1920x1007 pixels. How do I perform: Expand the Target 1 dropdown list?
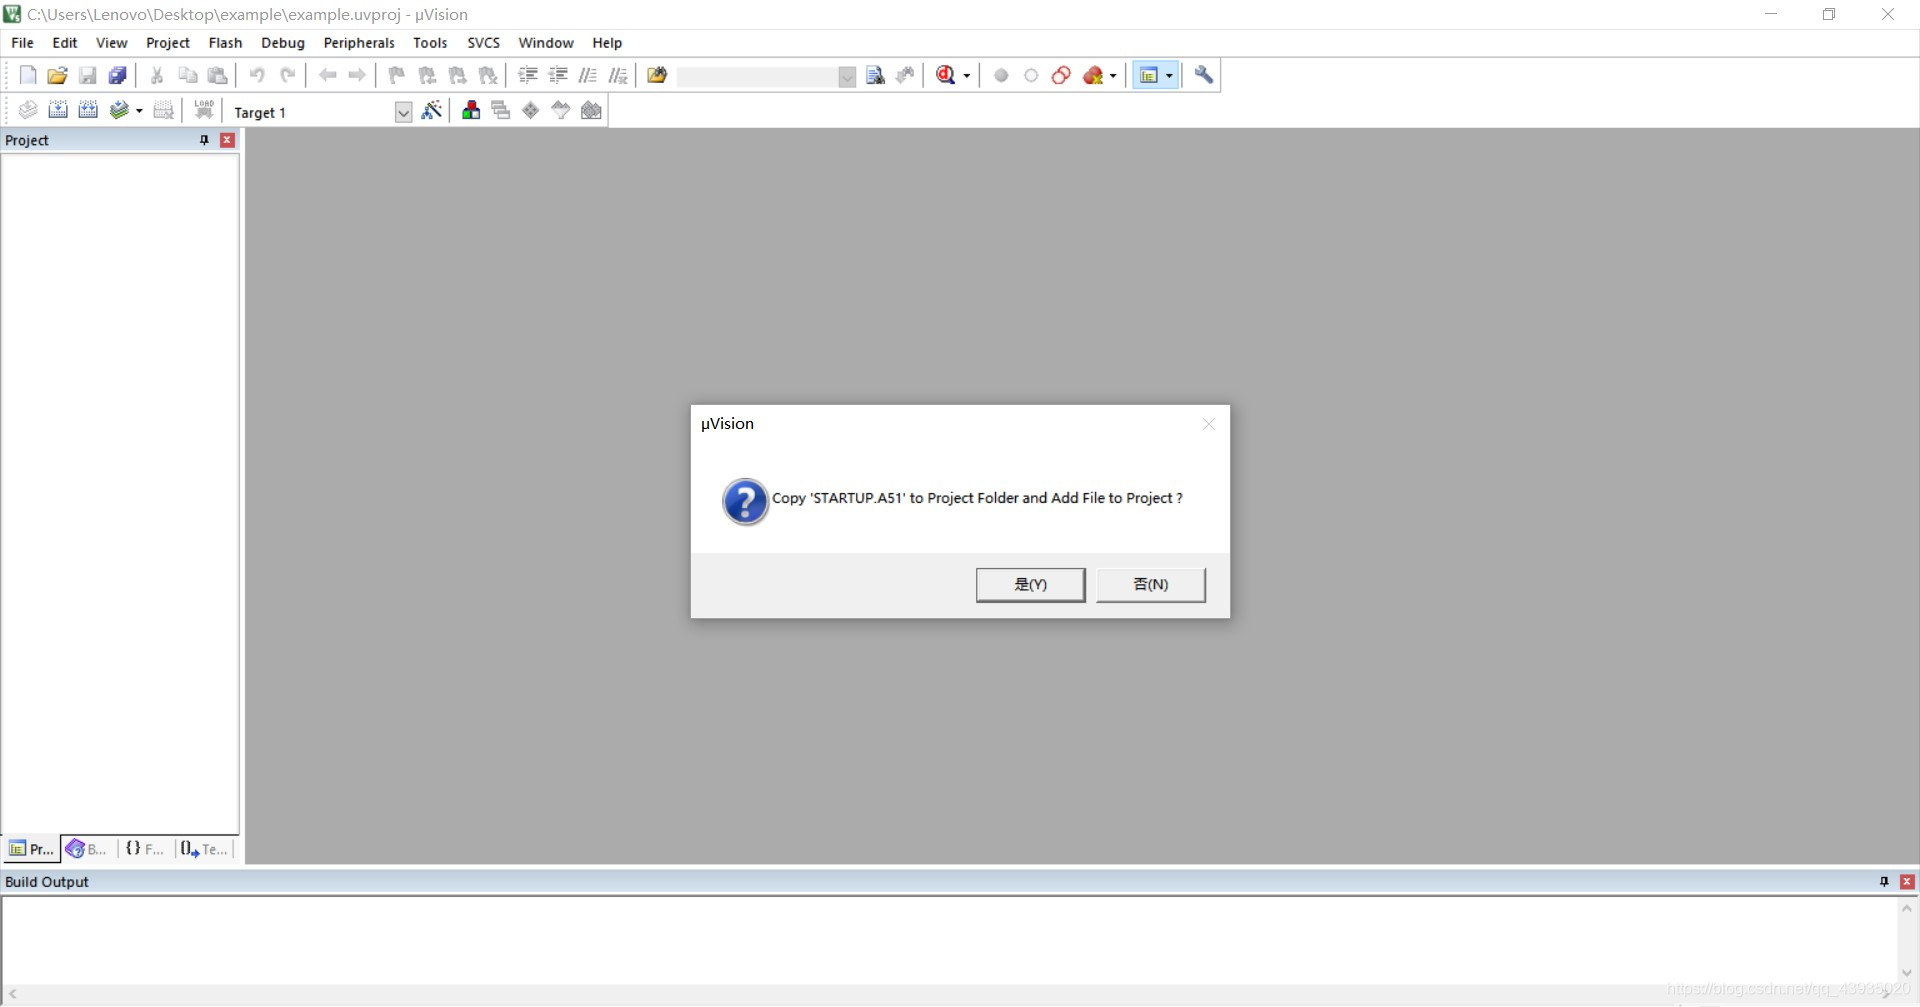coord(403,112)
